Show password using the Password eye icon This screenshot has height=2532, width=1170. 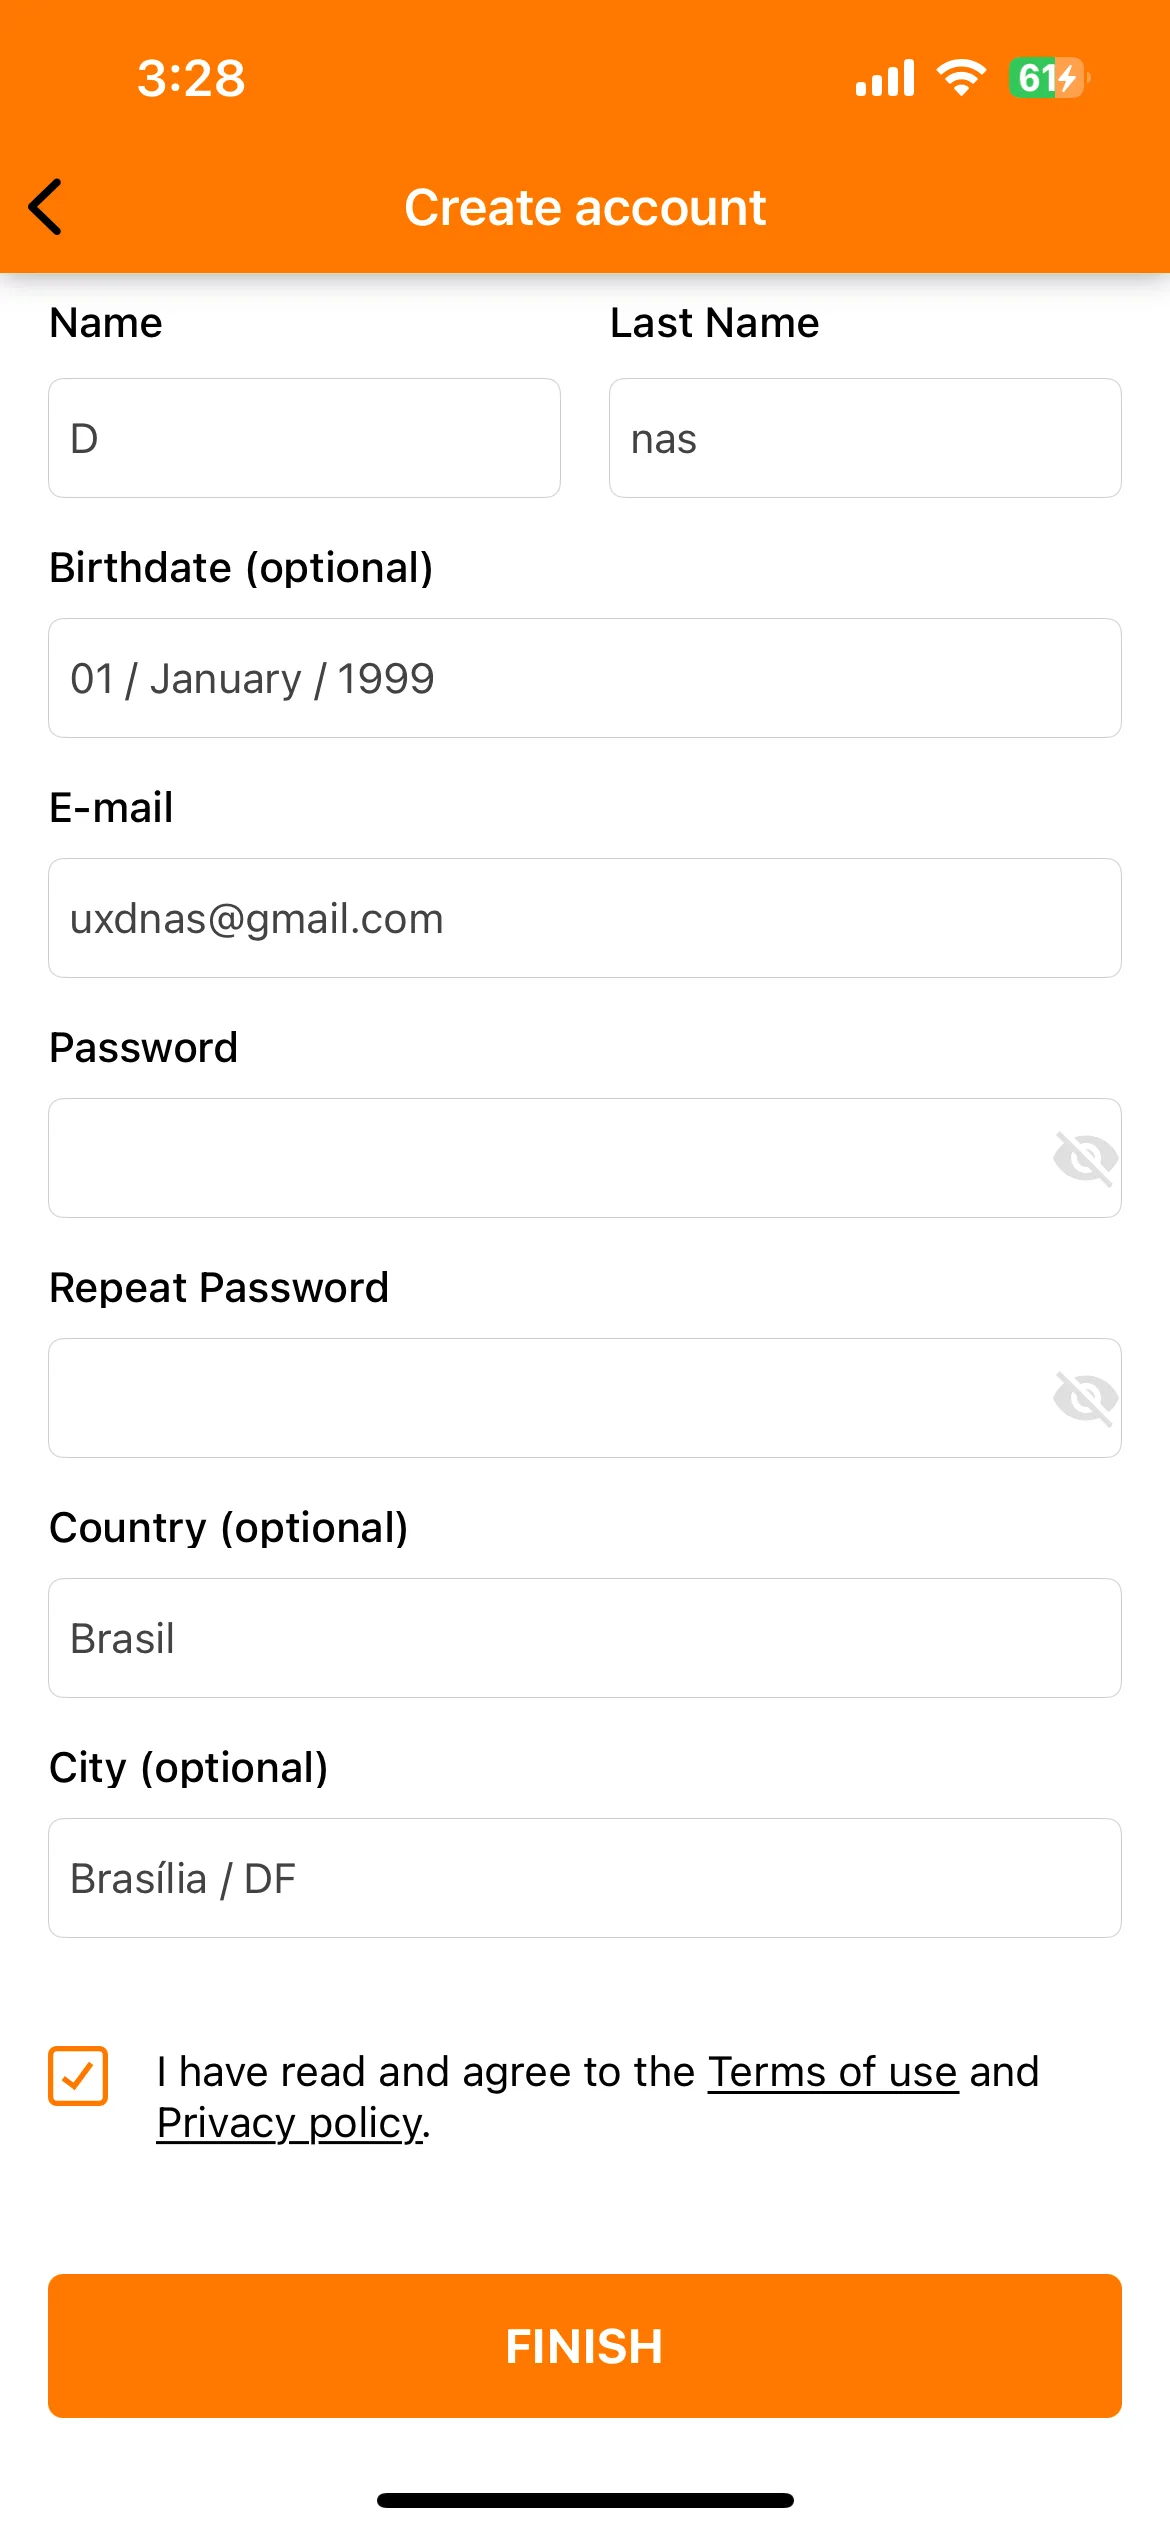point(1085,1159)
